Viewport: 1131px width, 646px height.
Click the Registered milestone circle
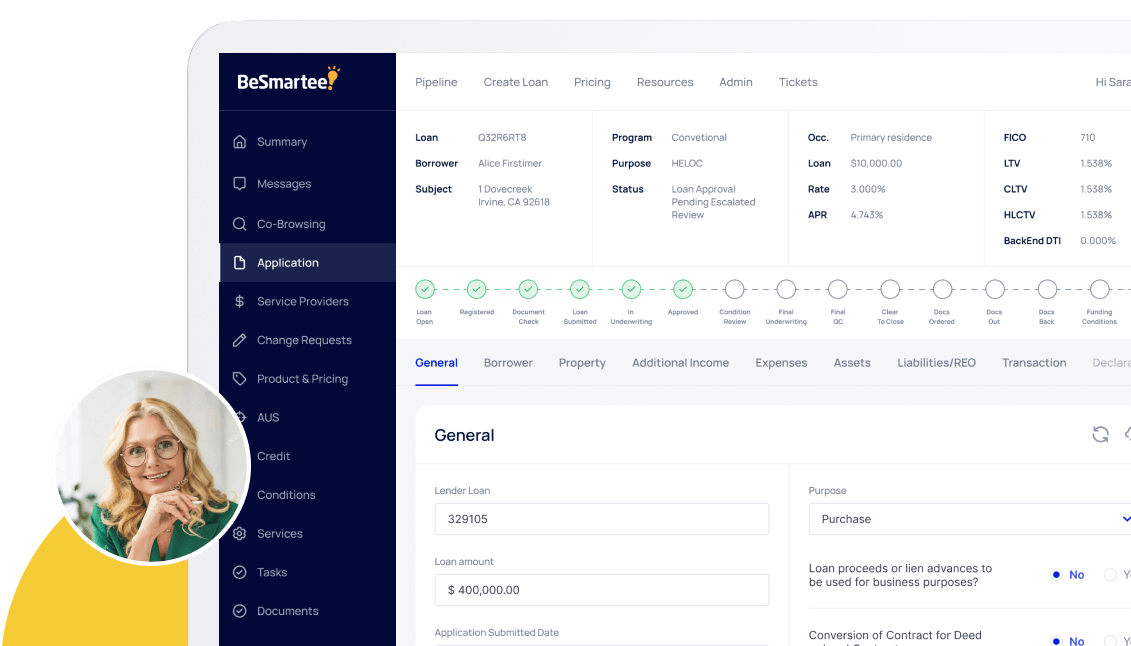476,289
